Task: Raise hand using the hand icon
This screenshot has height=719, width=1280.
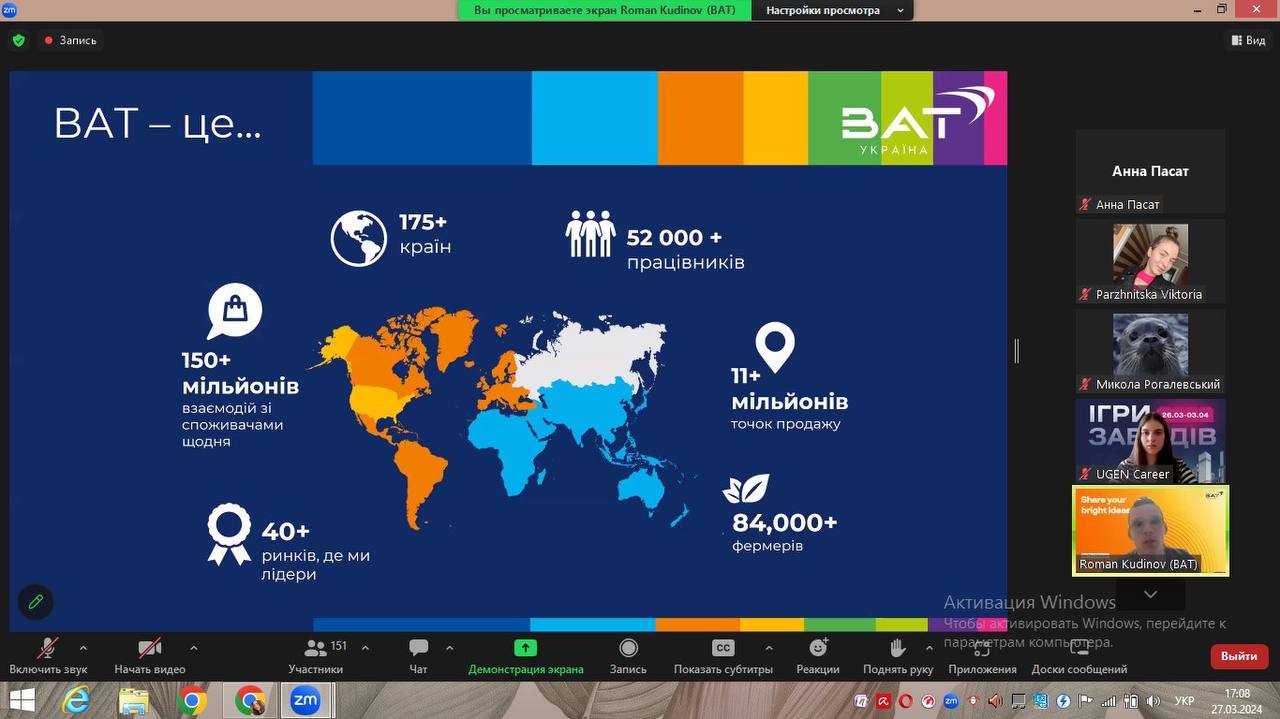Action: tap(897, 648)
